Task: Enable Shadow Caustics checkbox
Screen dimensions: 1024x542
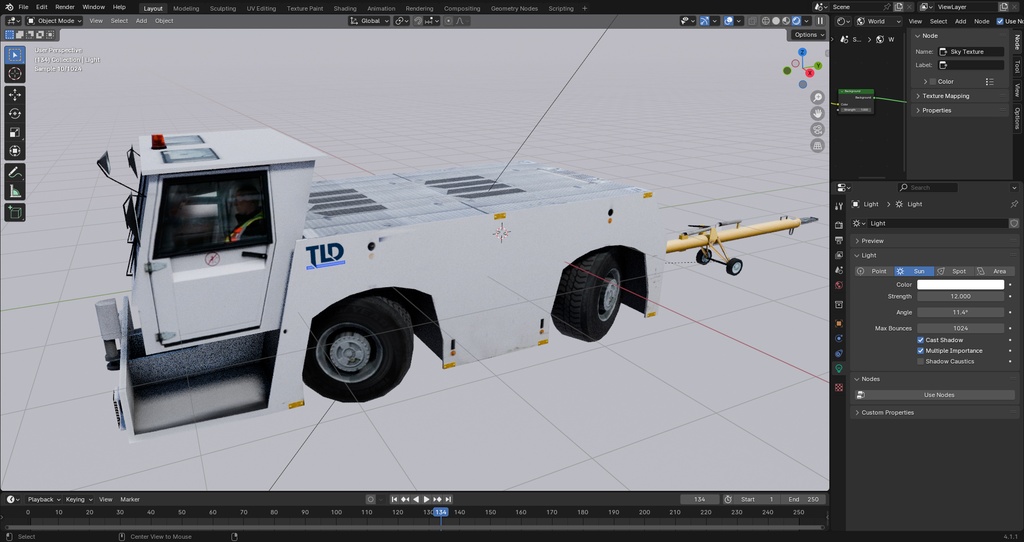Action: pyautogui.click(x=921, y=362)
